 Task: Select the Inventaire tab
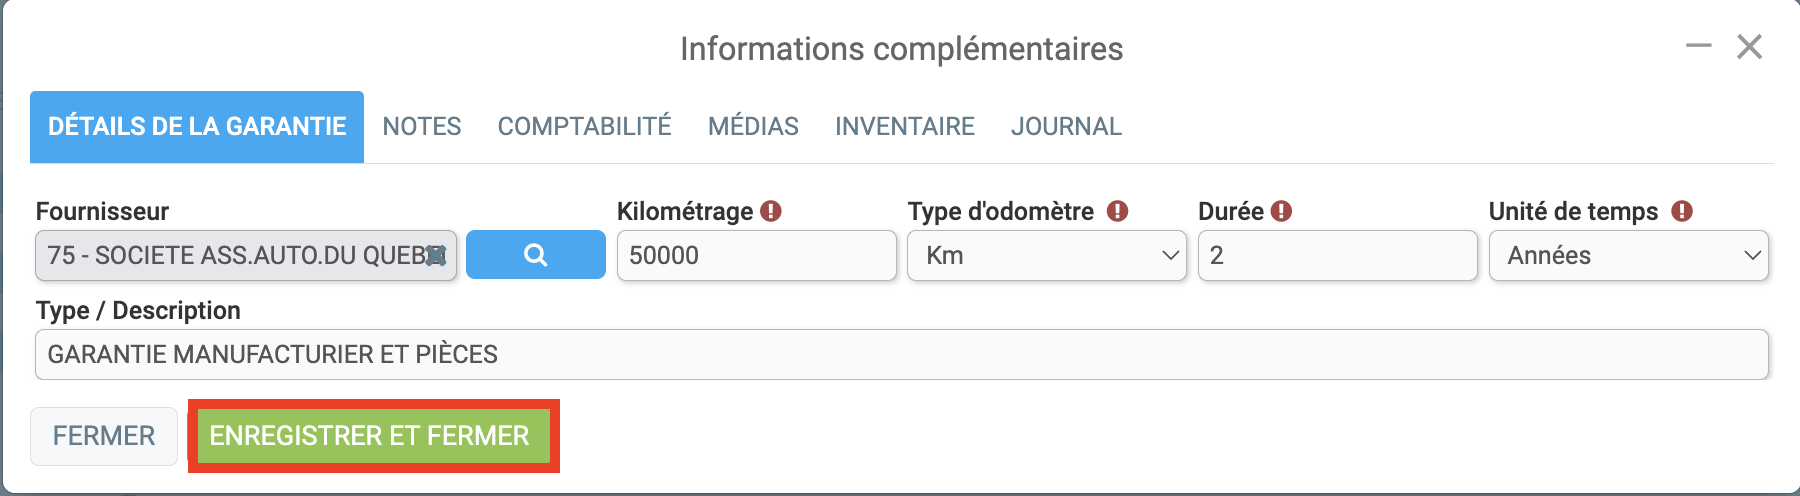click(x=905, y=126)
